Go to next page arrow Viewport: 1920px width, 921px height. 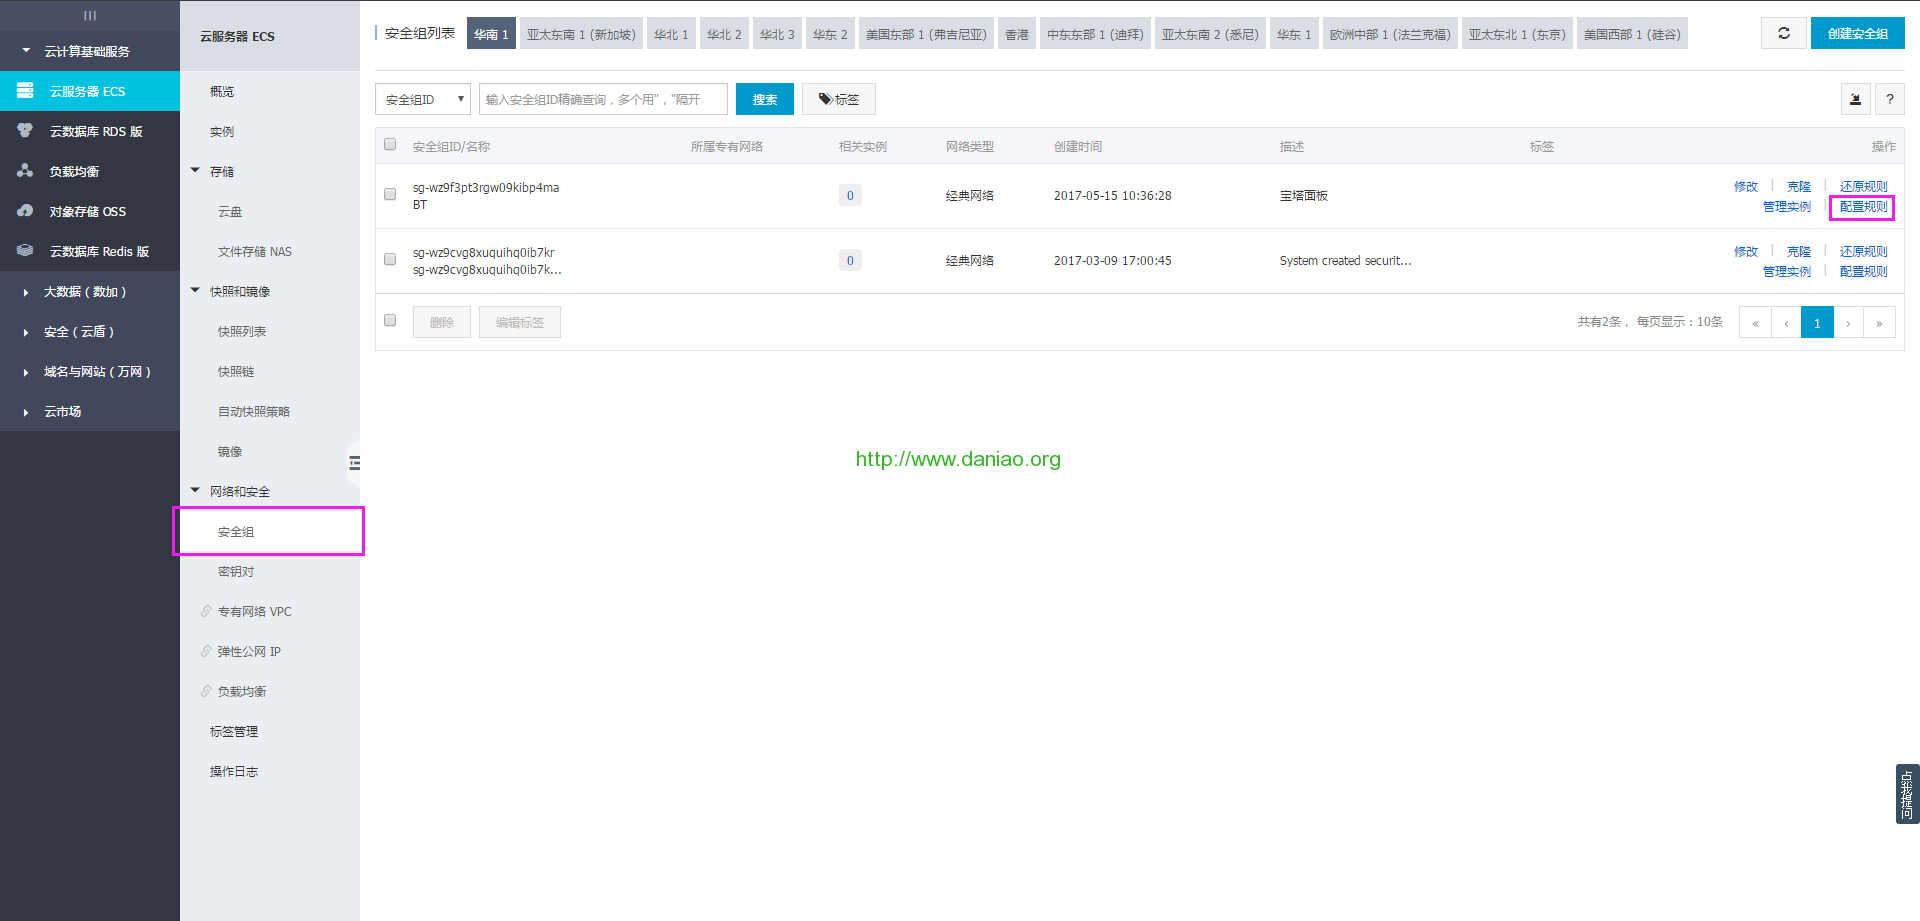pos(1848,323)
